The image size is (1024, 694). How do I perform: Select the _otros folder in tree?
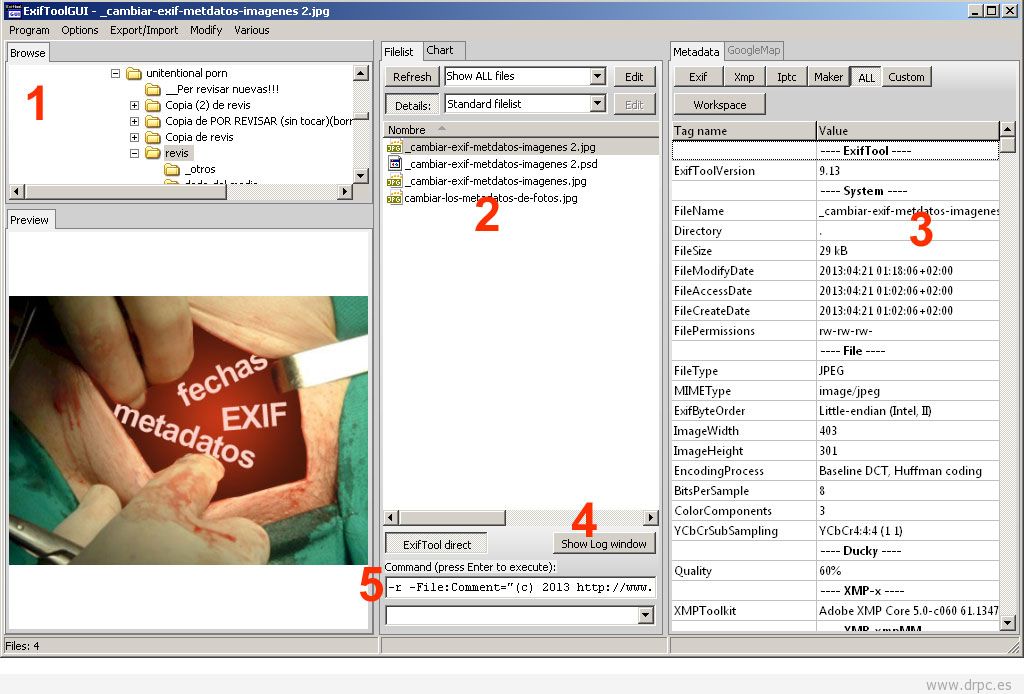pos(200,169)
